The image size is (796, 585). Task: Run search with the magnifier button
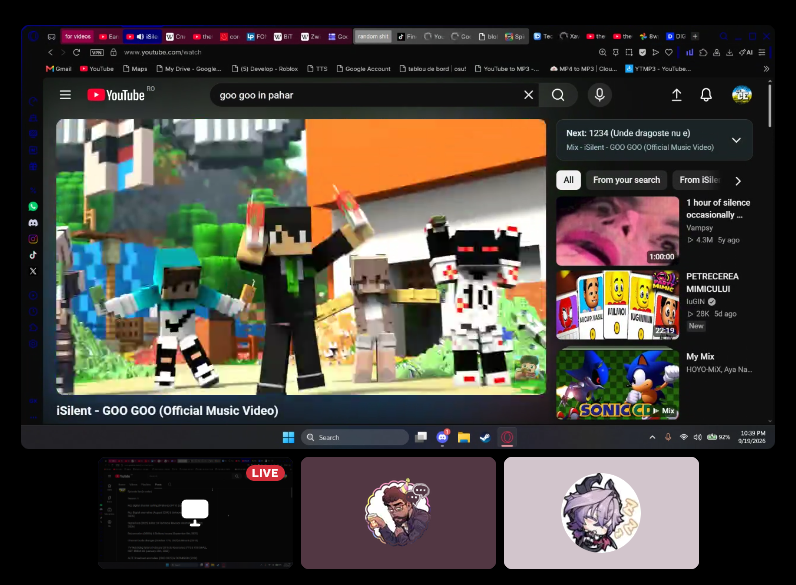(x=558, y=95)
